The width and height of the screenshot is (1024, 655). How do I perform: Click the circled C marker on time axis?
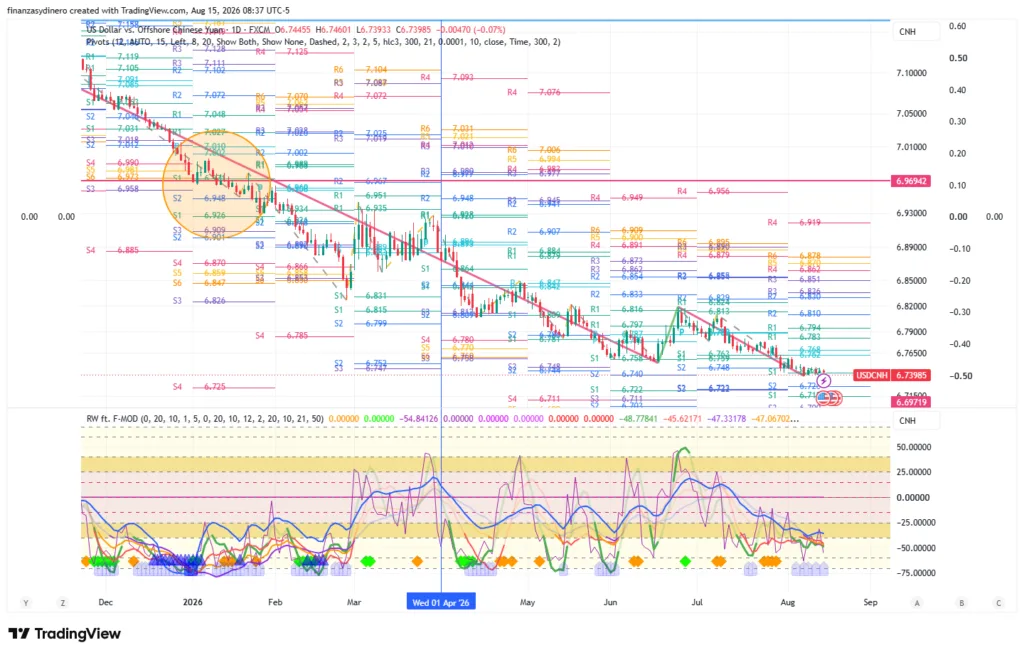tap(999, 603)
